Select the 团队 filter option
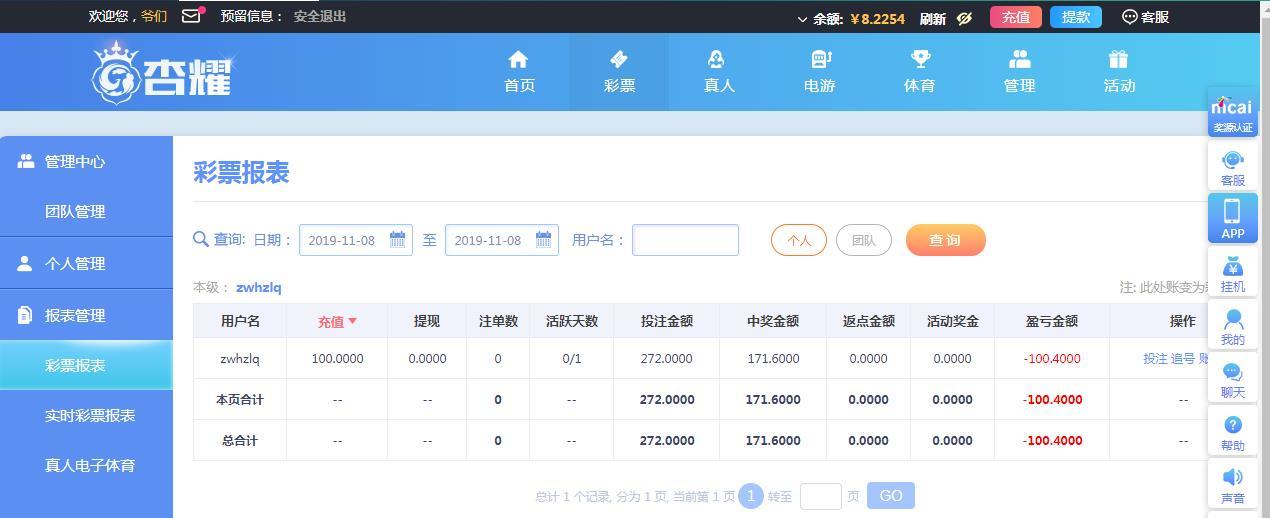 pos(864,240)
